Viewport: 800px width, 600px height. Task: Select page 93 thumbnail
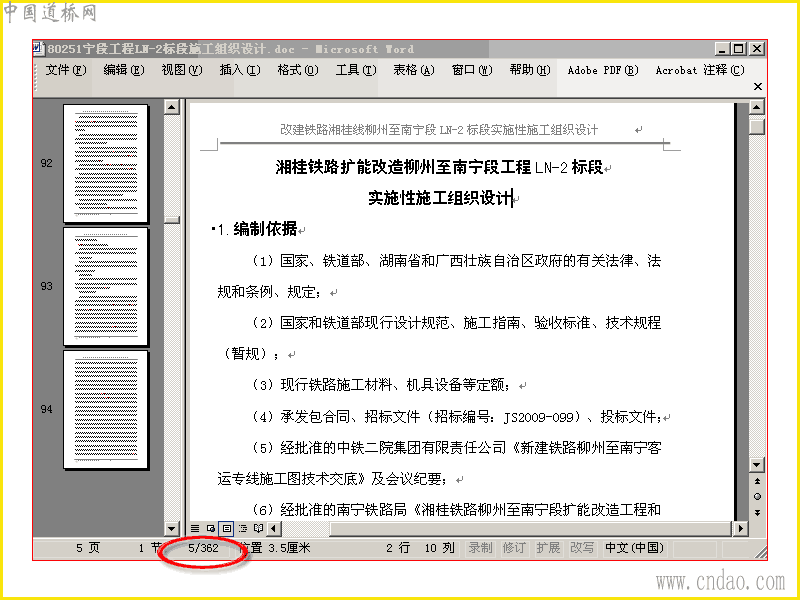pos(106,286)
